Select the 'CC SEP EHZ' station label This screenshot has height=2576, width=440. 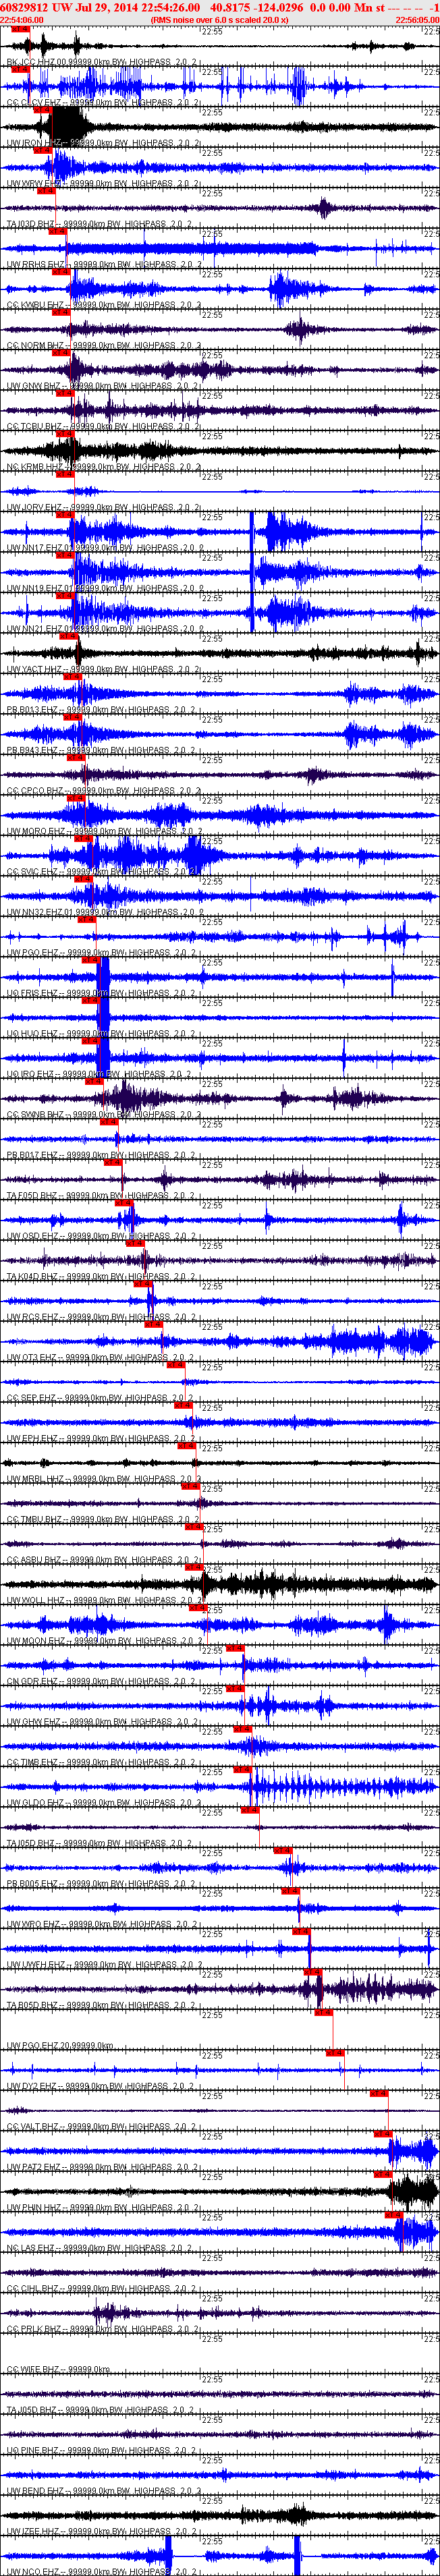click(x=31, y=1397)
